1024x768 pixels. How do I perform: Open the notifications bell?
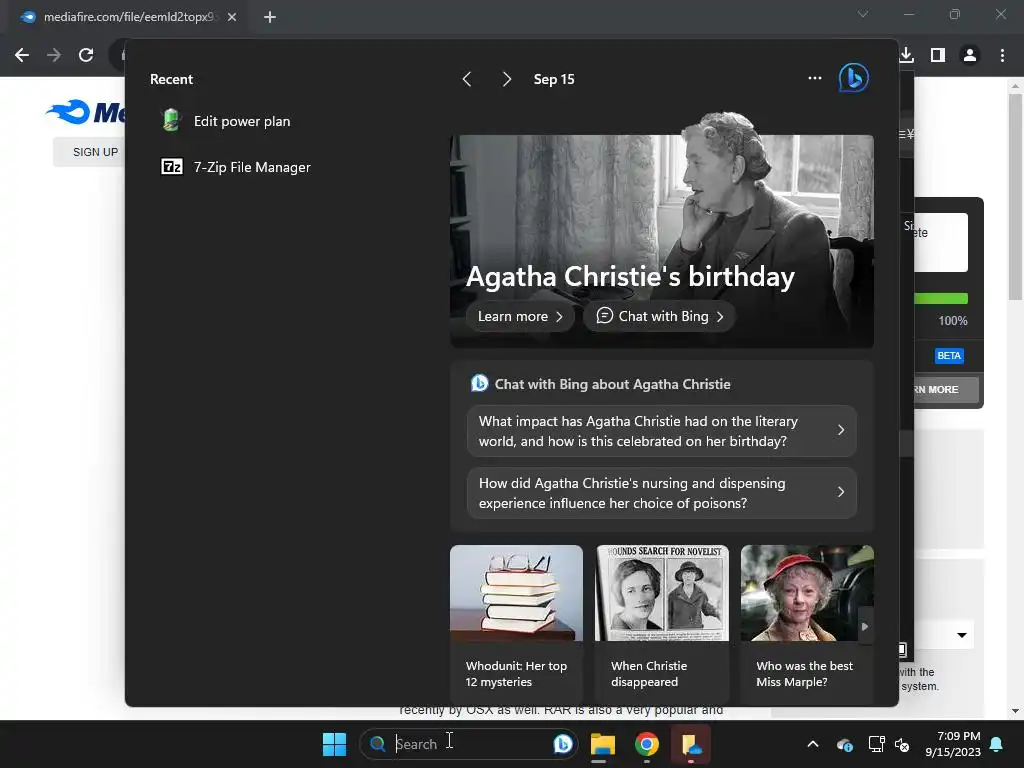[997, 744]
